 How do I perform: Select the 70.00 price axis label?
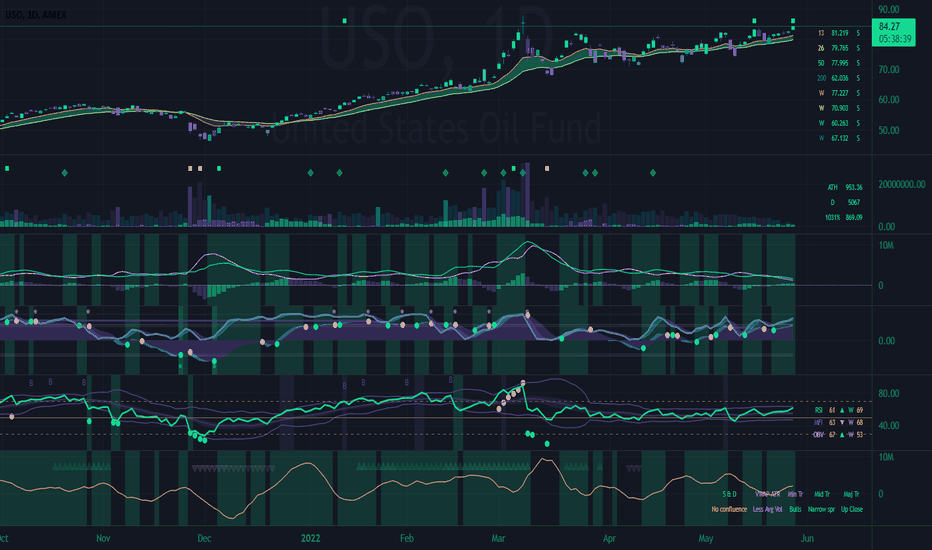click(889, 70)
